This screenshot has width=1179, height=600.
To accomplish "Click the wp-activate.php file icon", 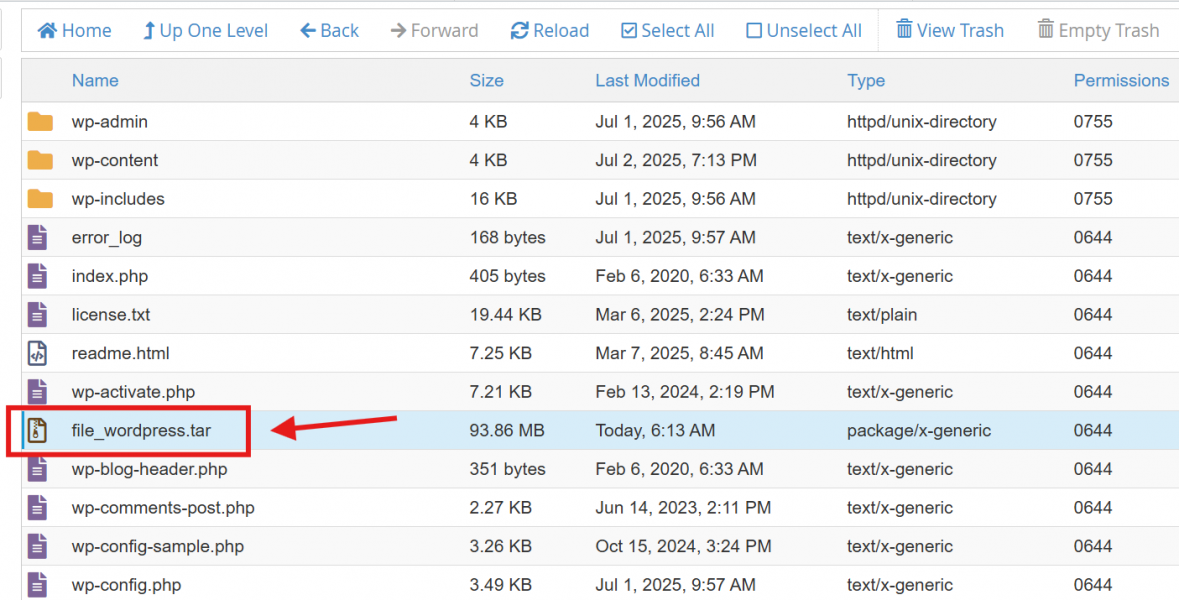I will [x=37, y=392].
